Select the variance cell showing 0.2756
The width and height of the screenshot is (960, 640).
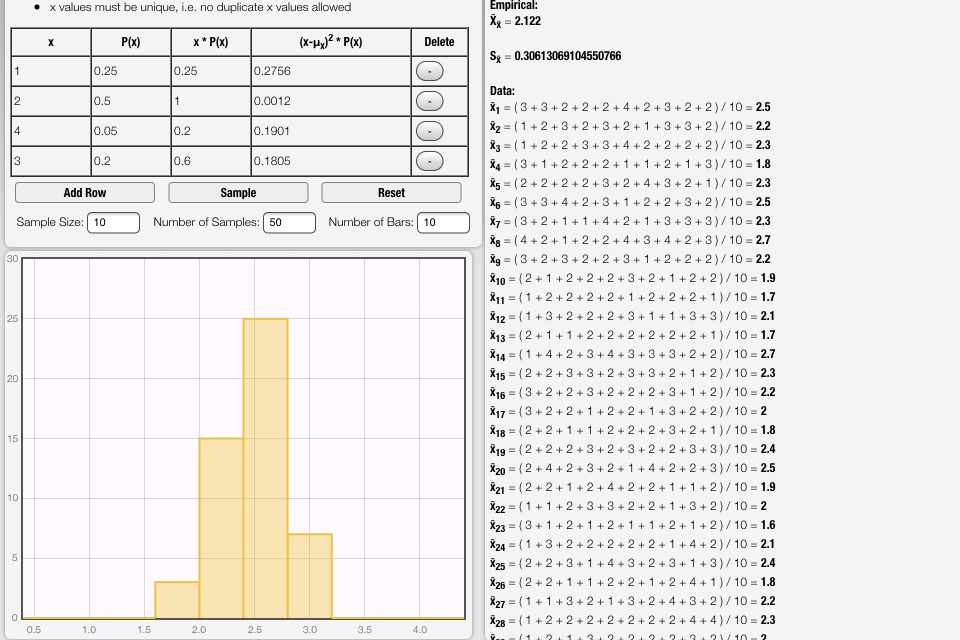tap(331, 71)
